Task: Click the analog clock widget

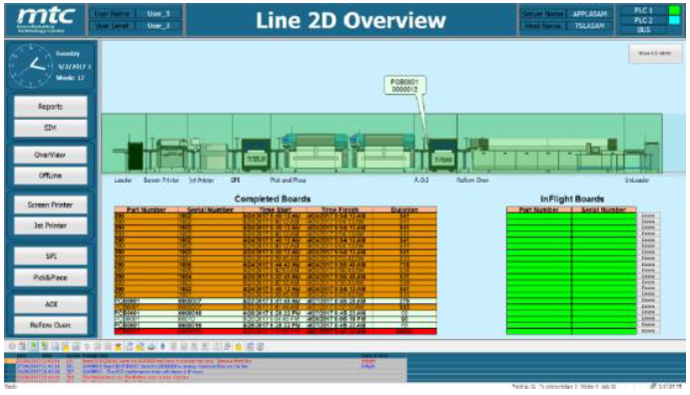Action: point(31,66)
